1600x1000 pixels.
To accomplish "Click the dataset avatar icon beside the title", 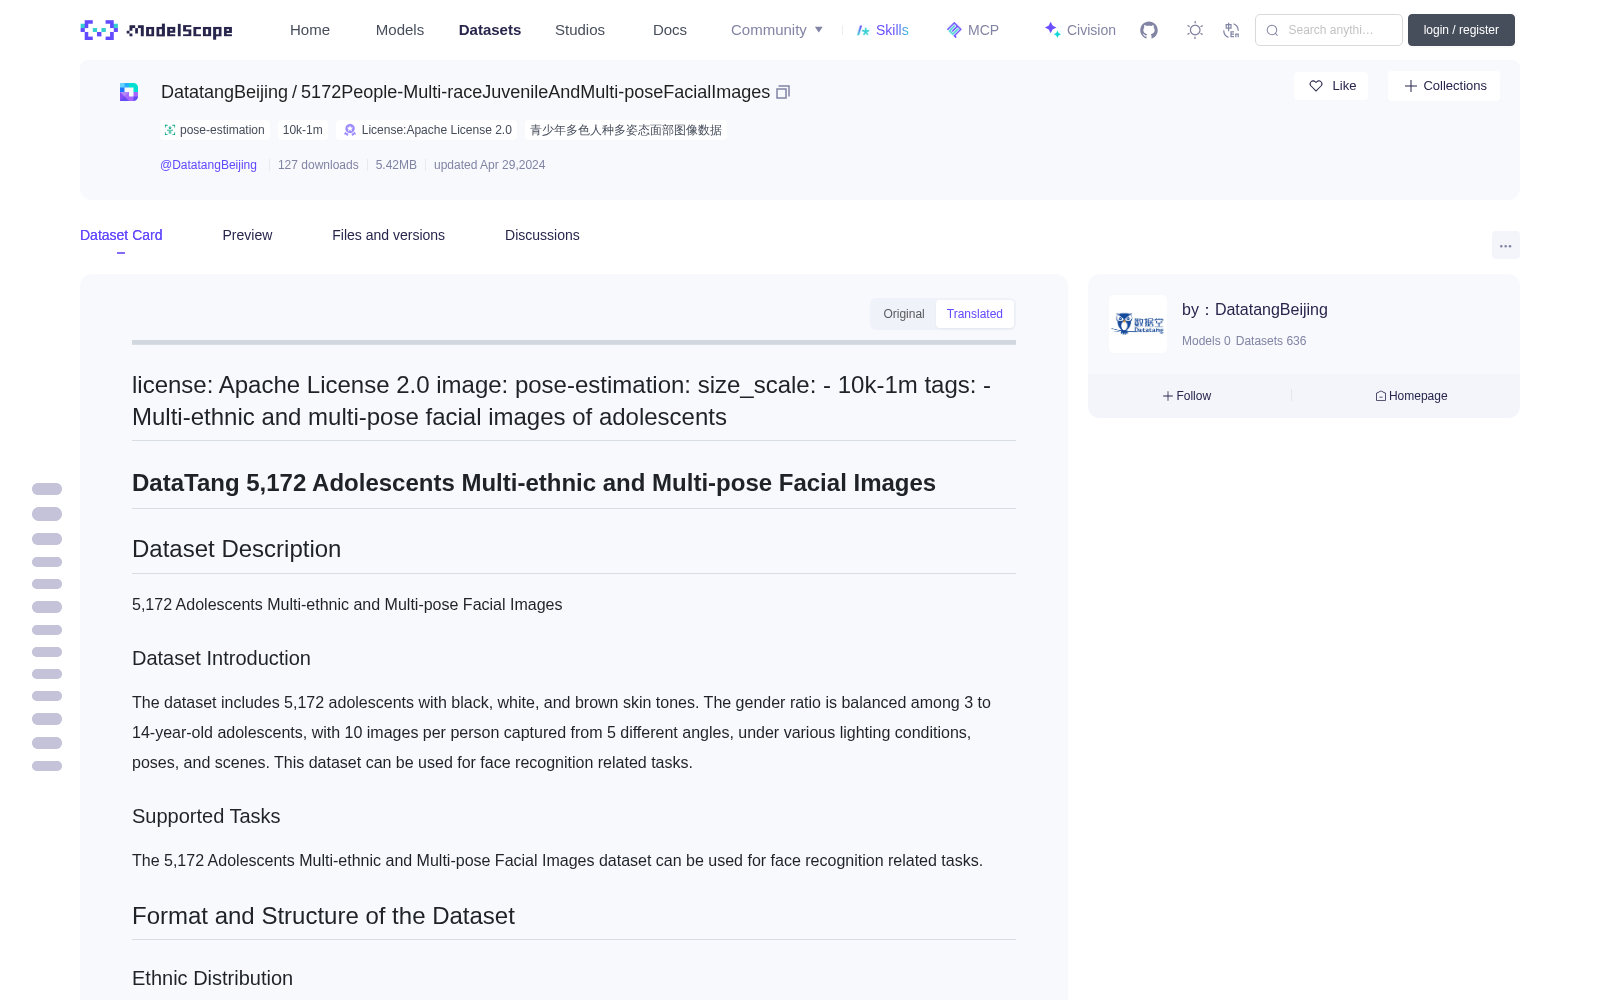I will (x=129, y=92).
